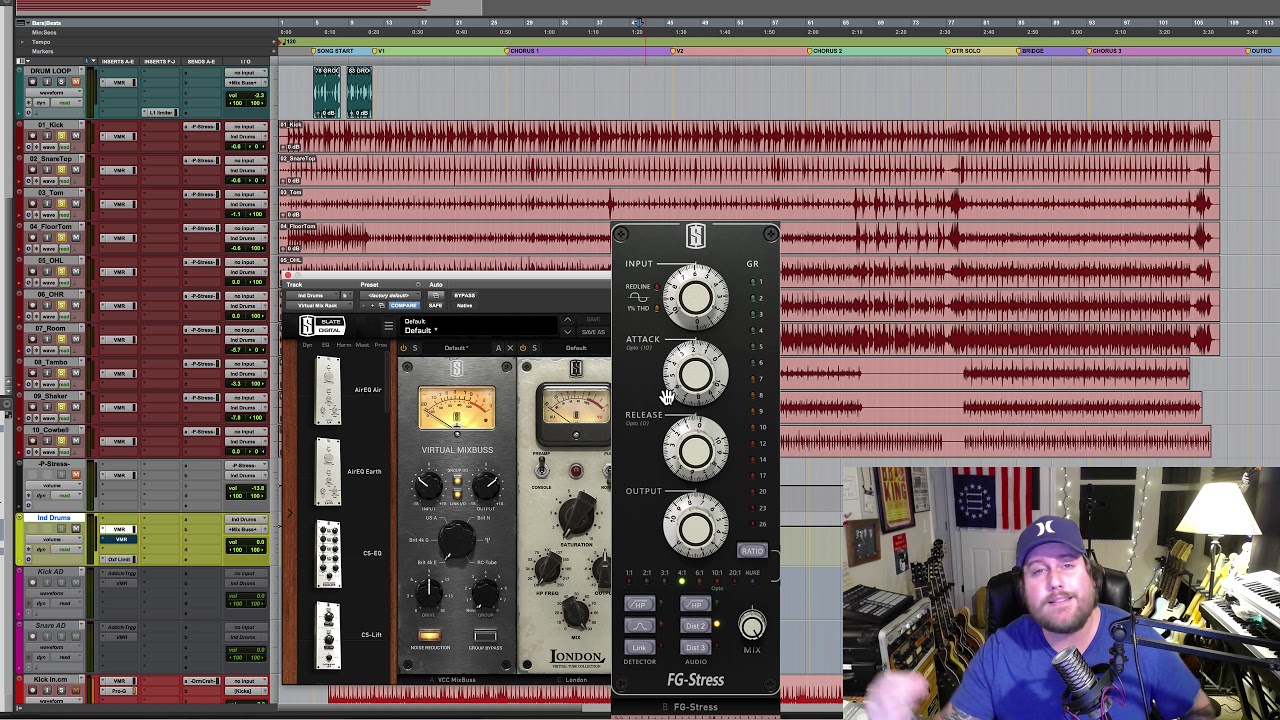The width and height of the screenshot is (1280, 720).
Task: Select the AirEQ Earth module thumbnail
Action: tap(328, 472)
